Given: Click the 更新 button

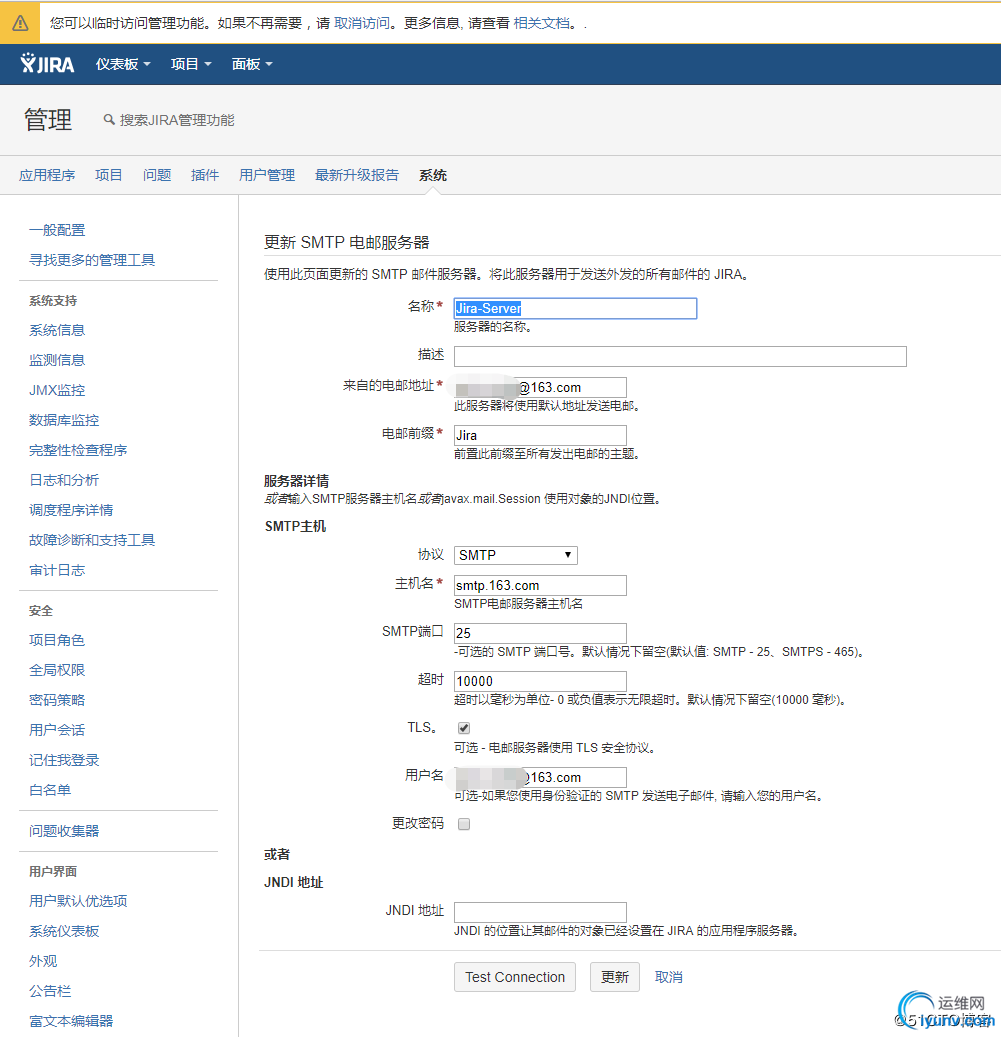Looking at the screenshot, I should click(x=615, y=977).
